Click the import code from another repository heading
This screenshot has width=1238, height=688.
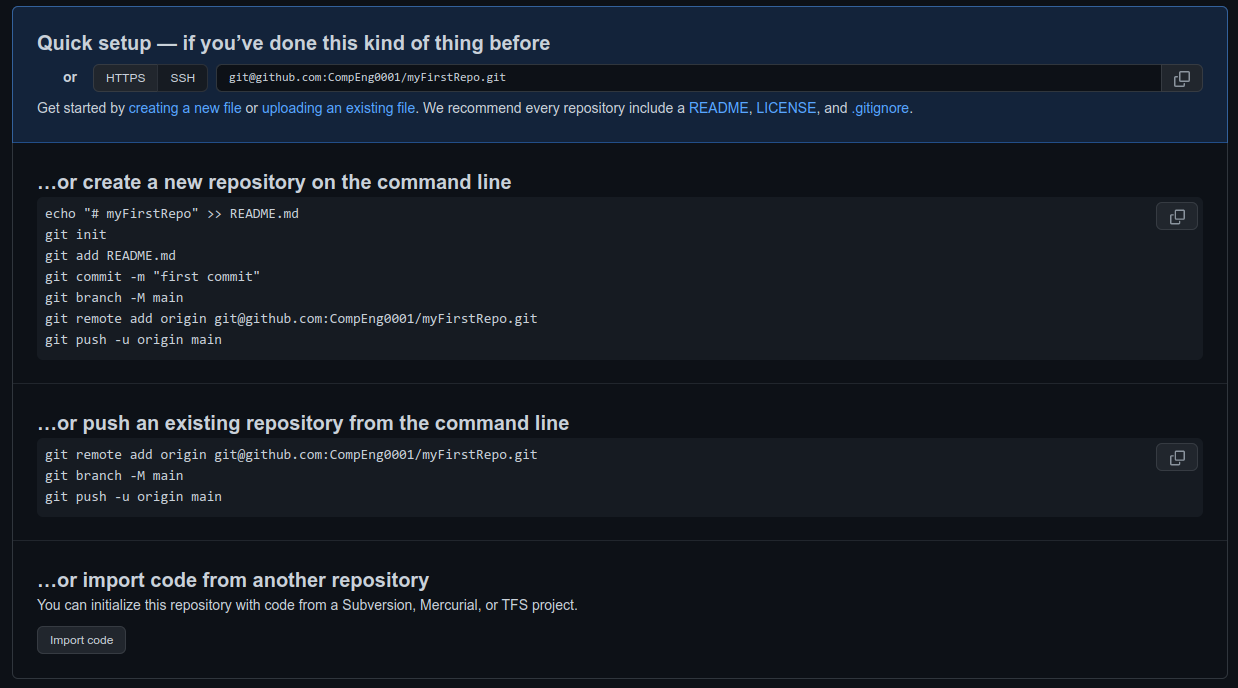tap(233, 580)
